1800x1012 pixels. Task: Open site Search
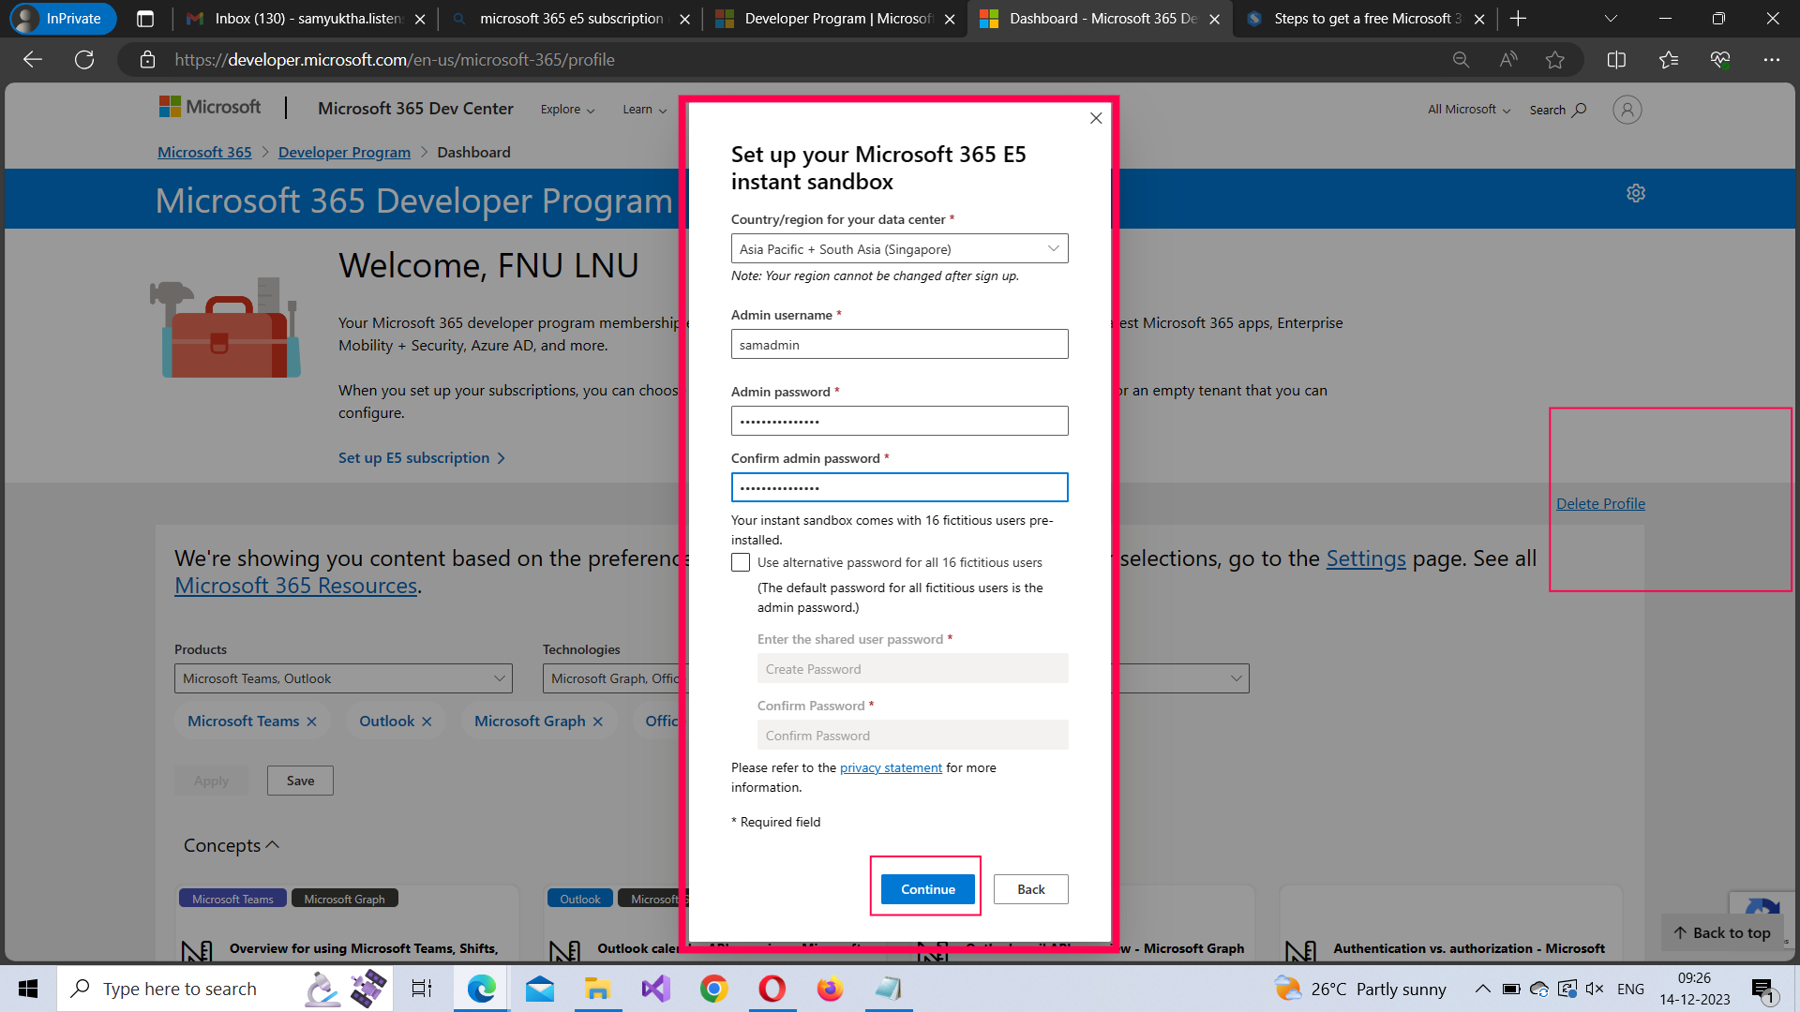[1557, 110]
